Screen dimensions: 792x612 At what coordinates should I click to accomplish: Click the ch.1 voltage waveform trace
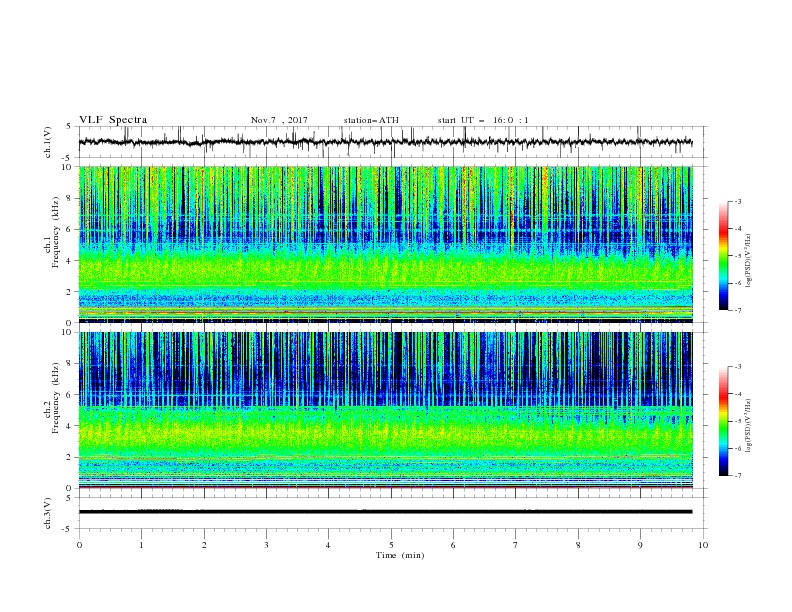385,142
